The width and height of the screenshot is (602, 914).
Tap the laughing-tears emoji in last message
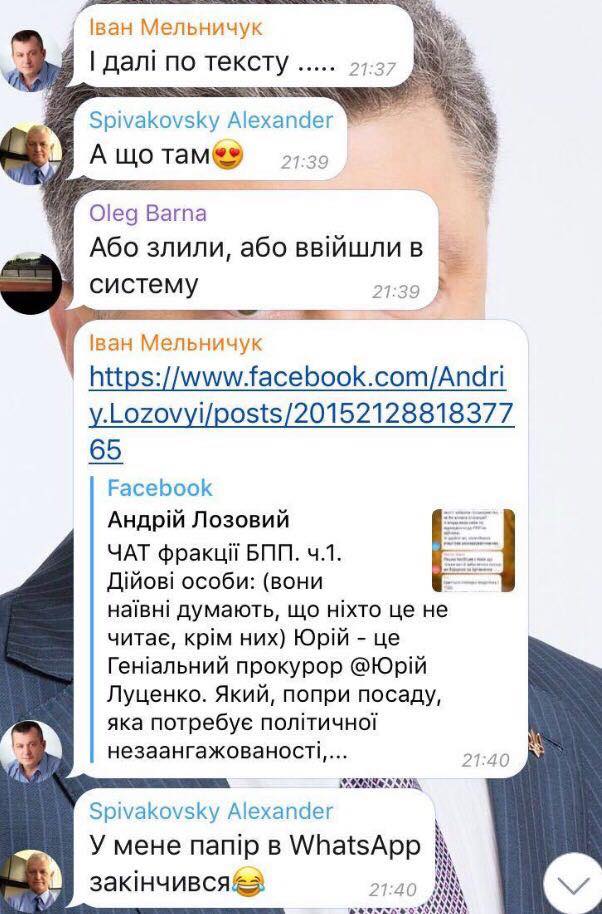[248, 882]
